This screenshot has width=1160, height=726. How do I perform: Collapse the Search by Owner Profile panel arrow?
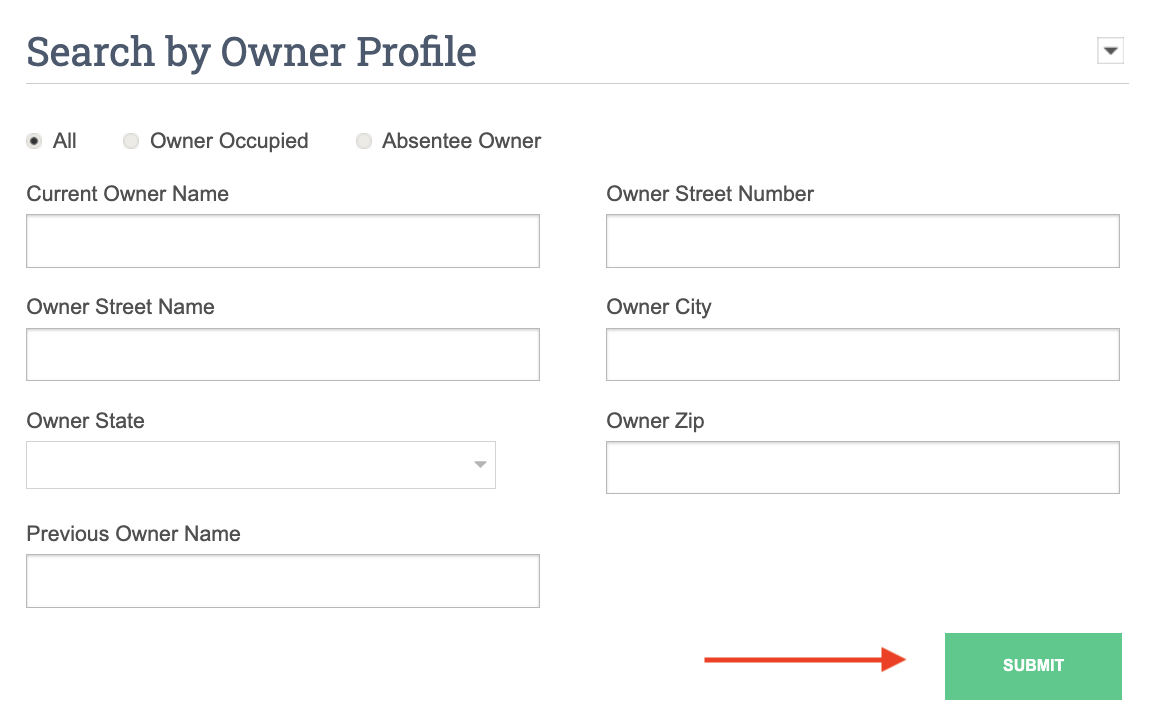coord(1110,51)
